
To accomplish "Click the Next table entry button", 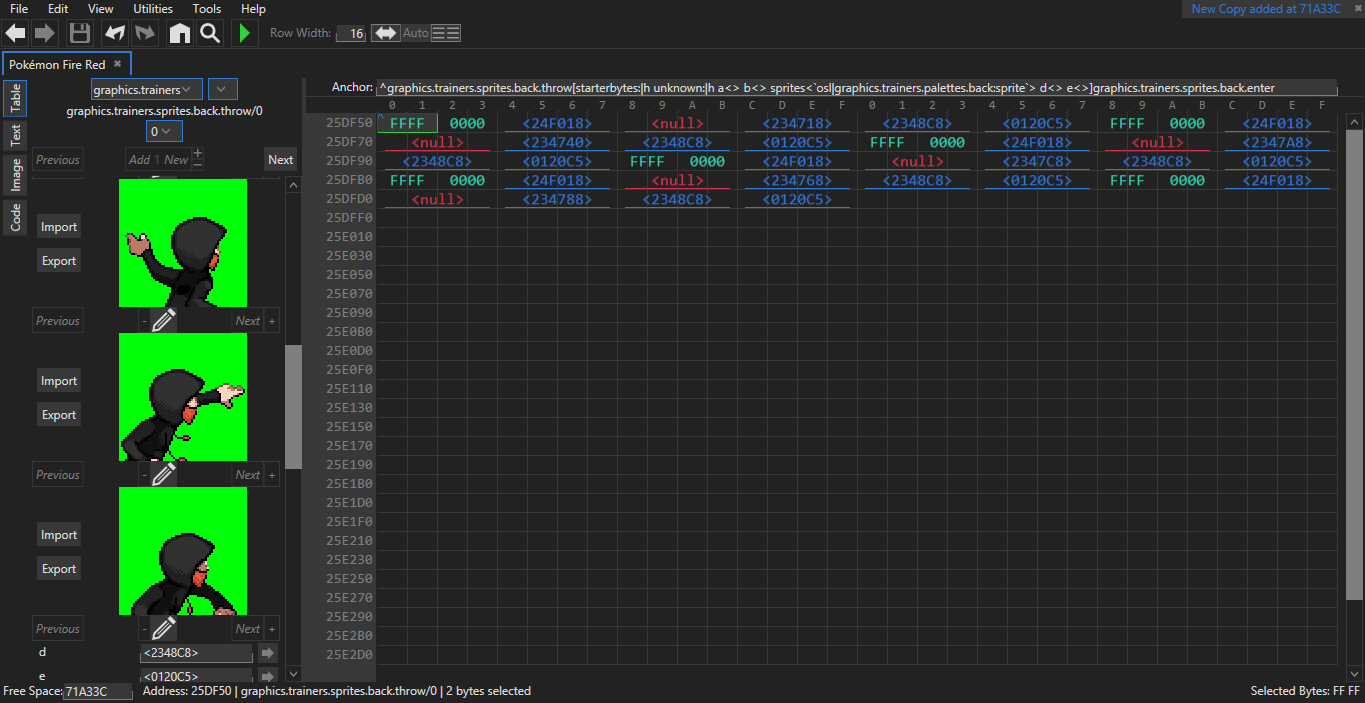I will coord(281,160).
